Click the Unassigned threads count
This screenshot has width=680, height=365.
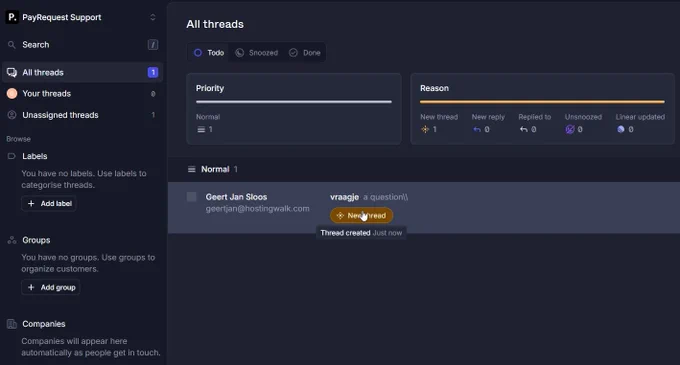pos(153,115)
